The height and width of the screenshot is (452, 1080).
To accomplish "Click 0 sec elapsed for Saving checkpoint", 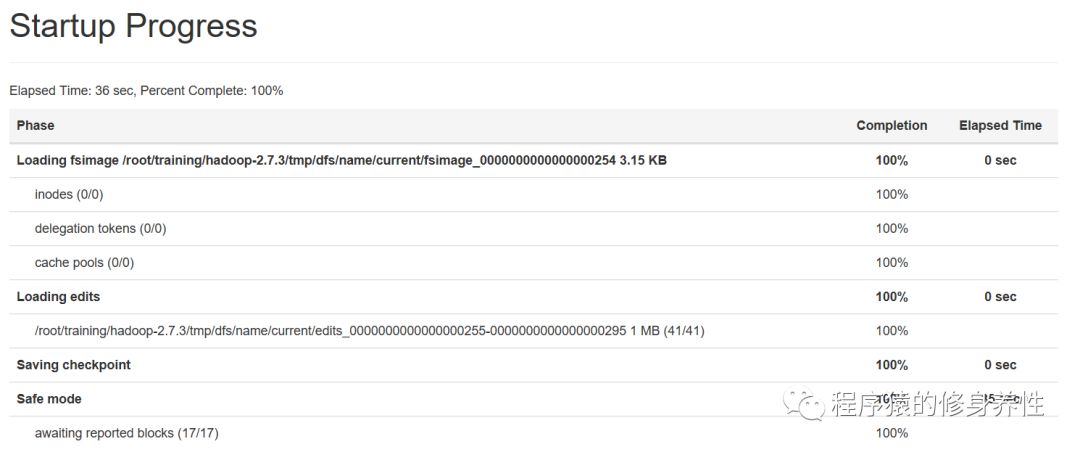I will (1000, 365).
